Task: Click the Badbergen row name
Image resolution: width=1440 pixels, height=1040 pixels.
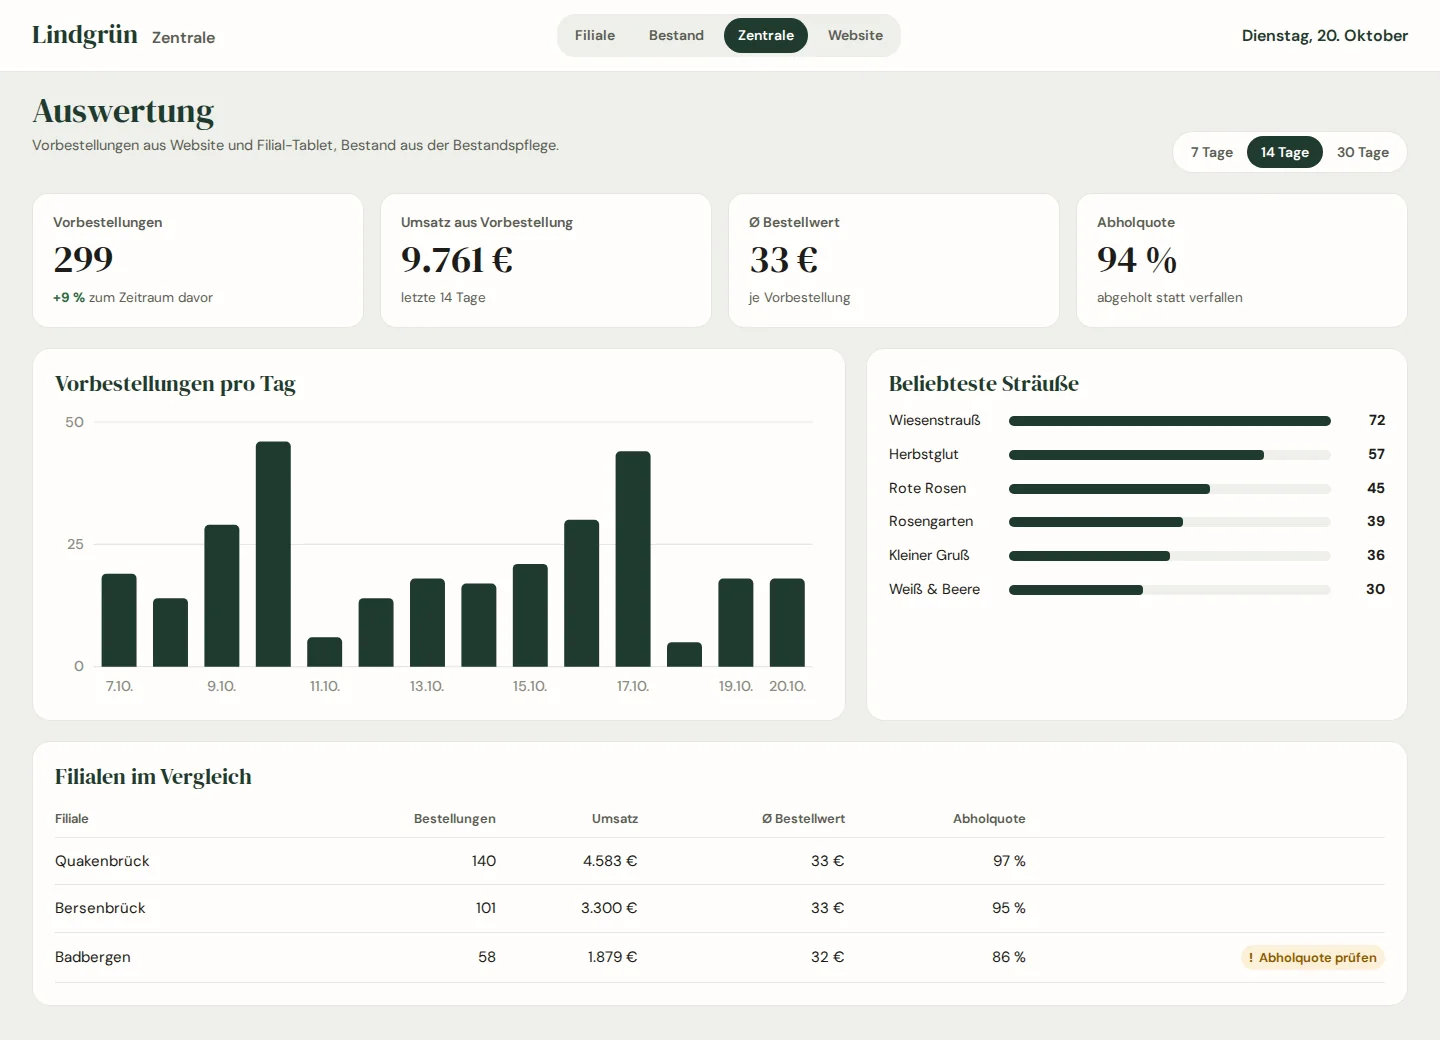Action: [93, 957]
